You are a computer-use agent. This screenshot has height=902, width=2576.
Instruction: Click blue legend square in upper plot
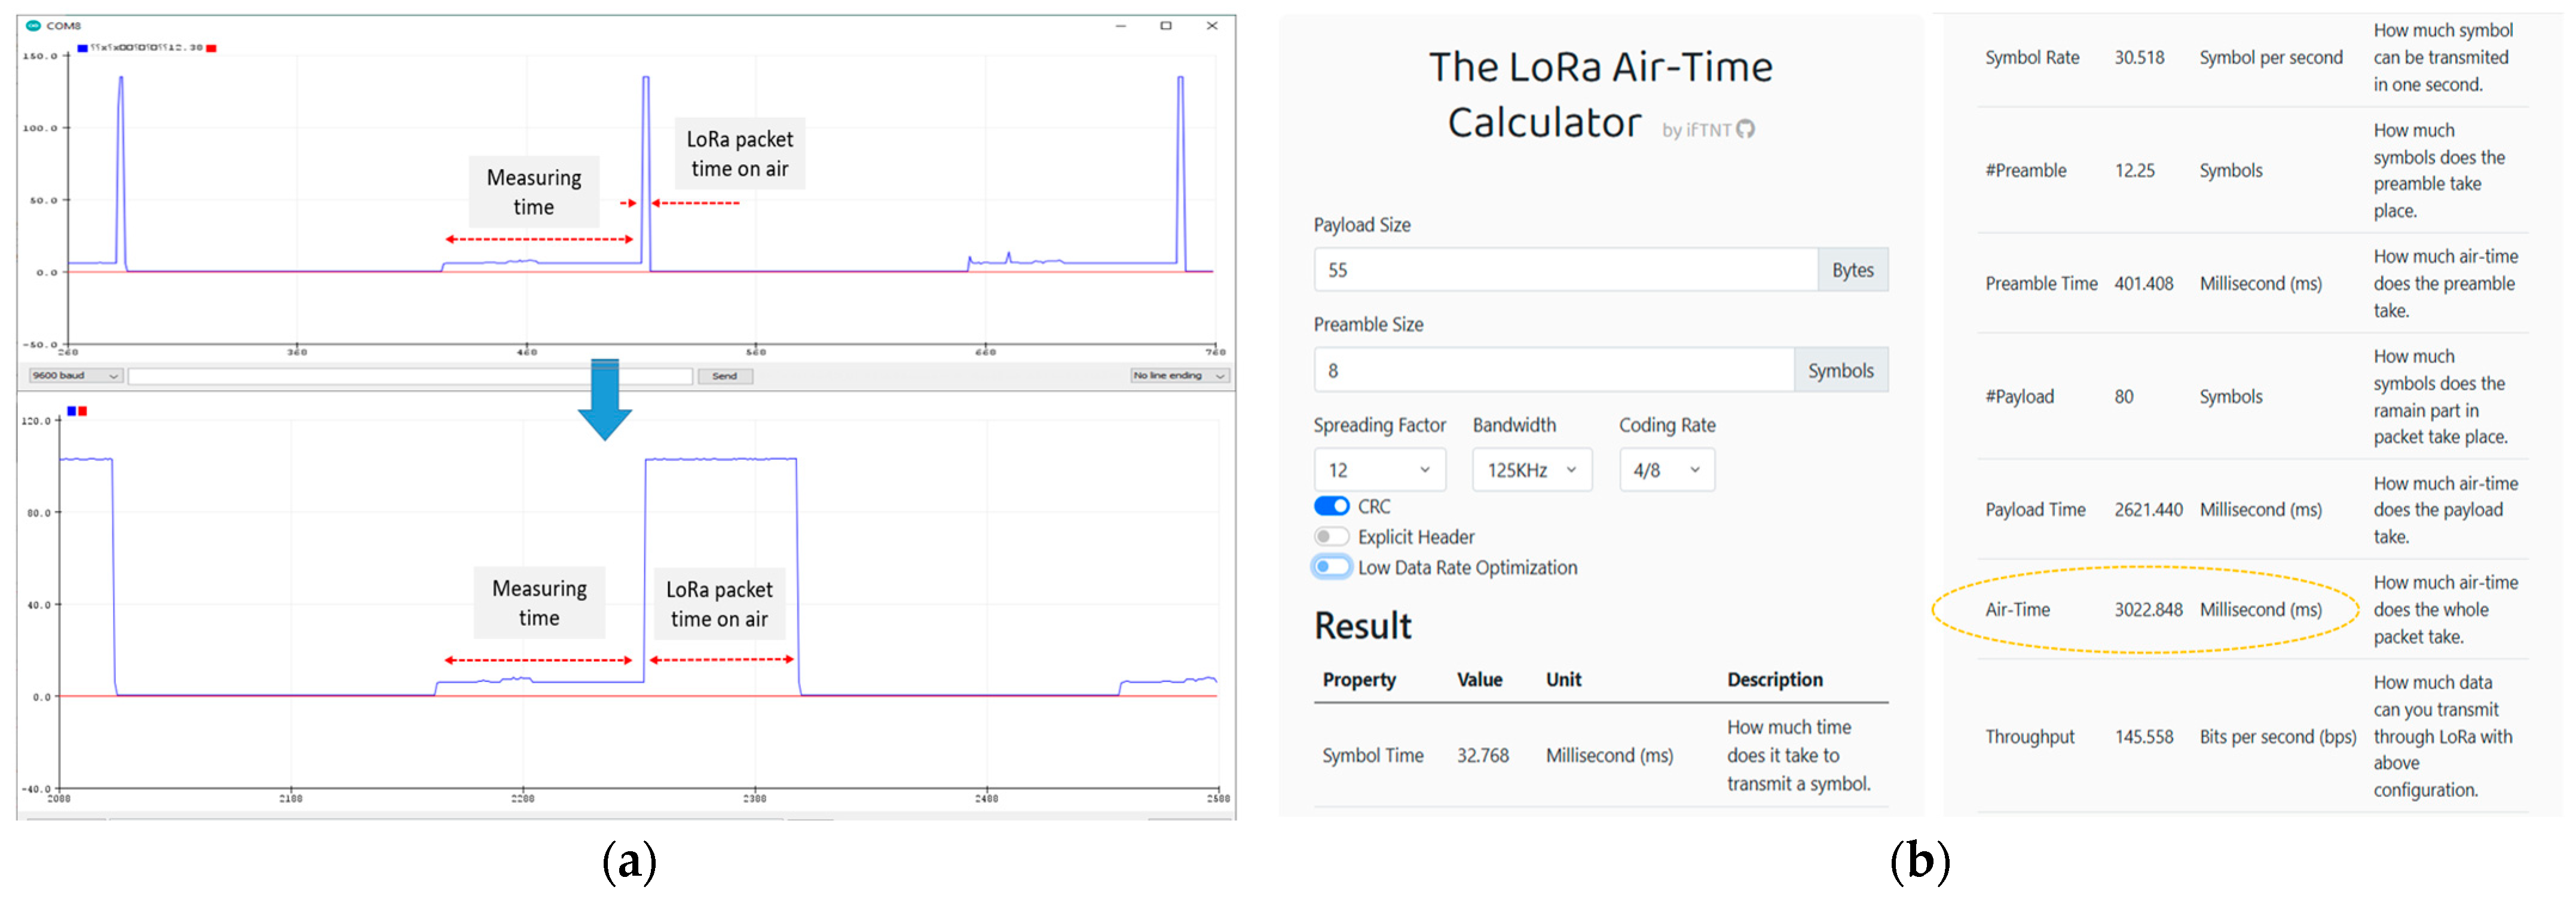(82, 48)
